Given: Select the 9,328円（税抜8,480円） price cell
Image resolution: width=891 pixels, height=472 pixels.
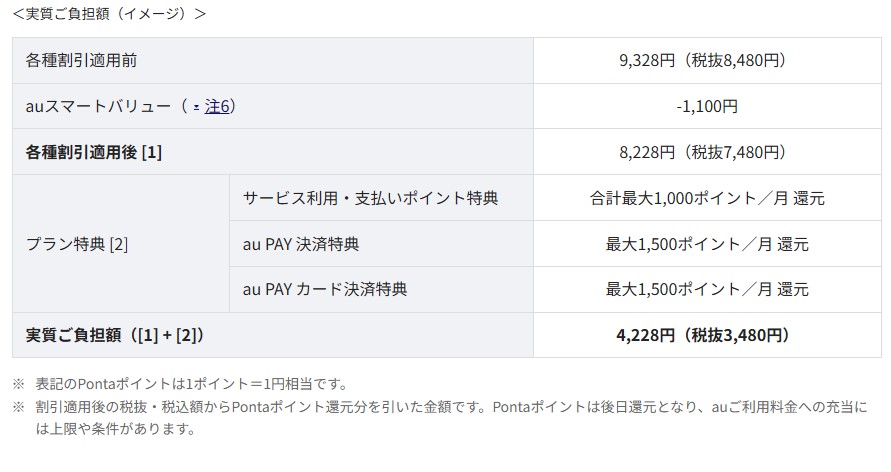Looking at the screenshot, I should coord(707,60).
